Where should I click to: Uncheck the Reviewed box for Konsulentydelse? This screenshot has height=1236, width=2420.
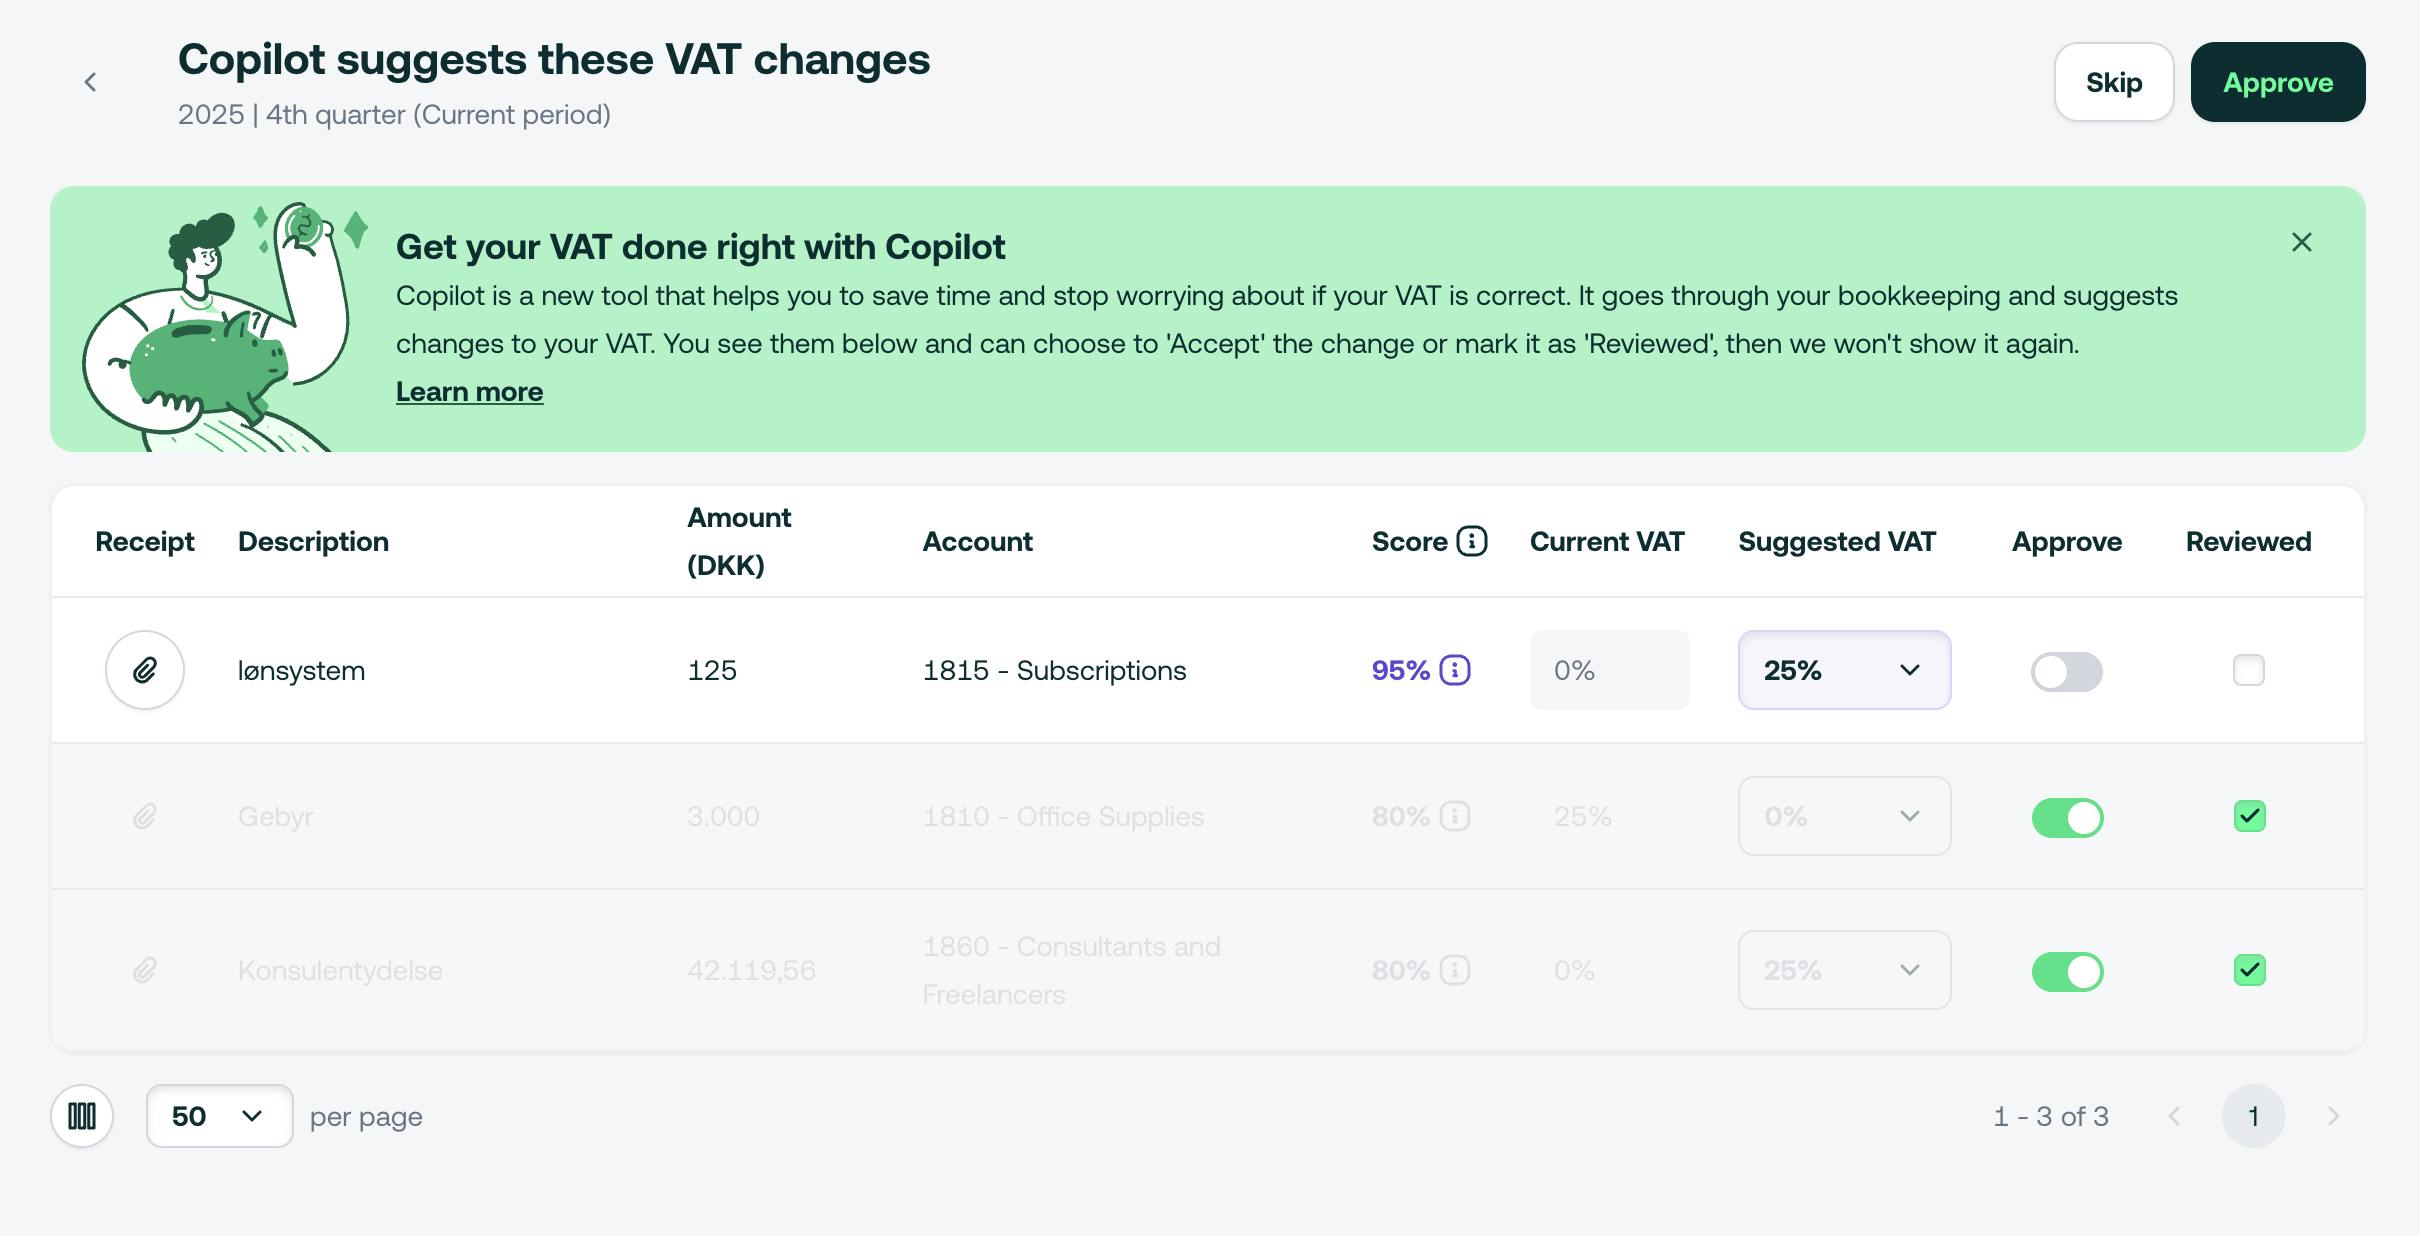2249,970
